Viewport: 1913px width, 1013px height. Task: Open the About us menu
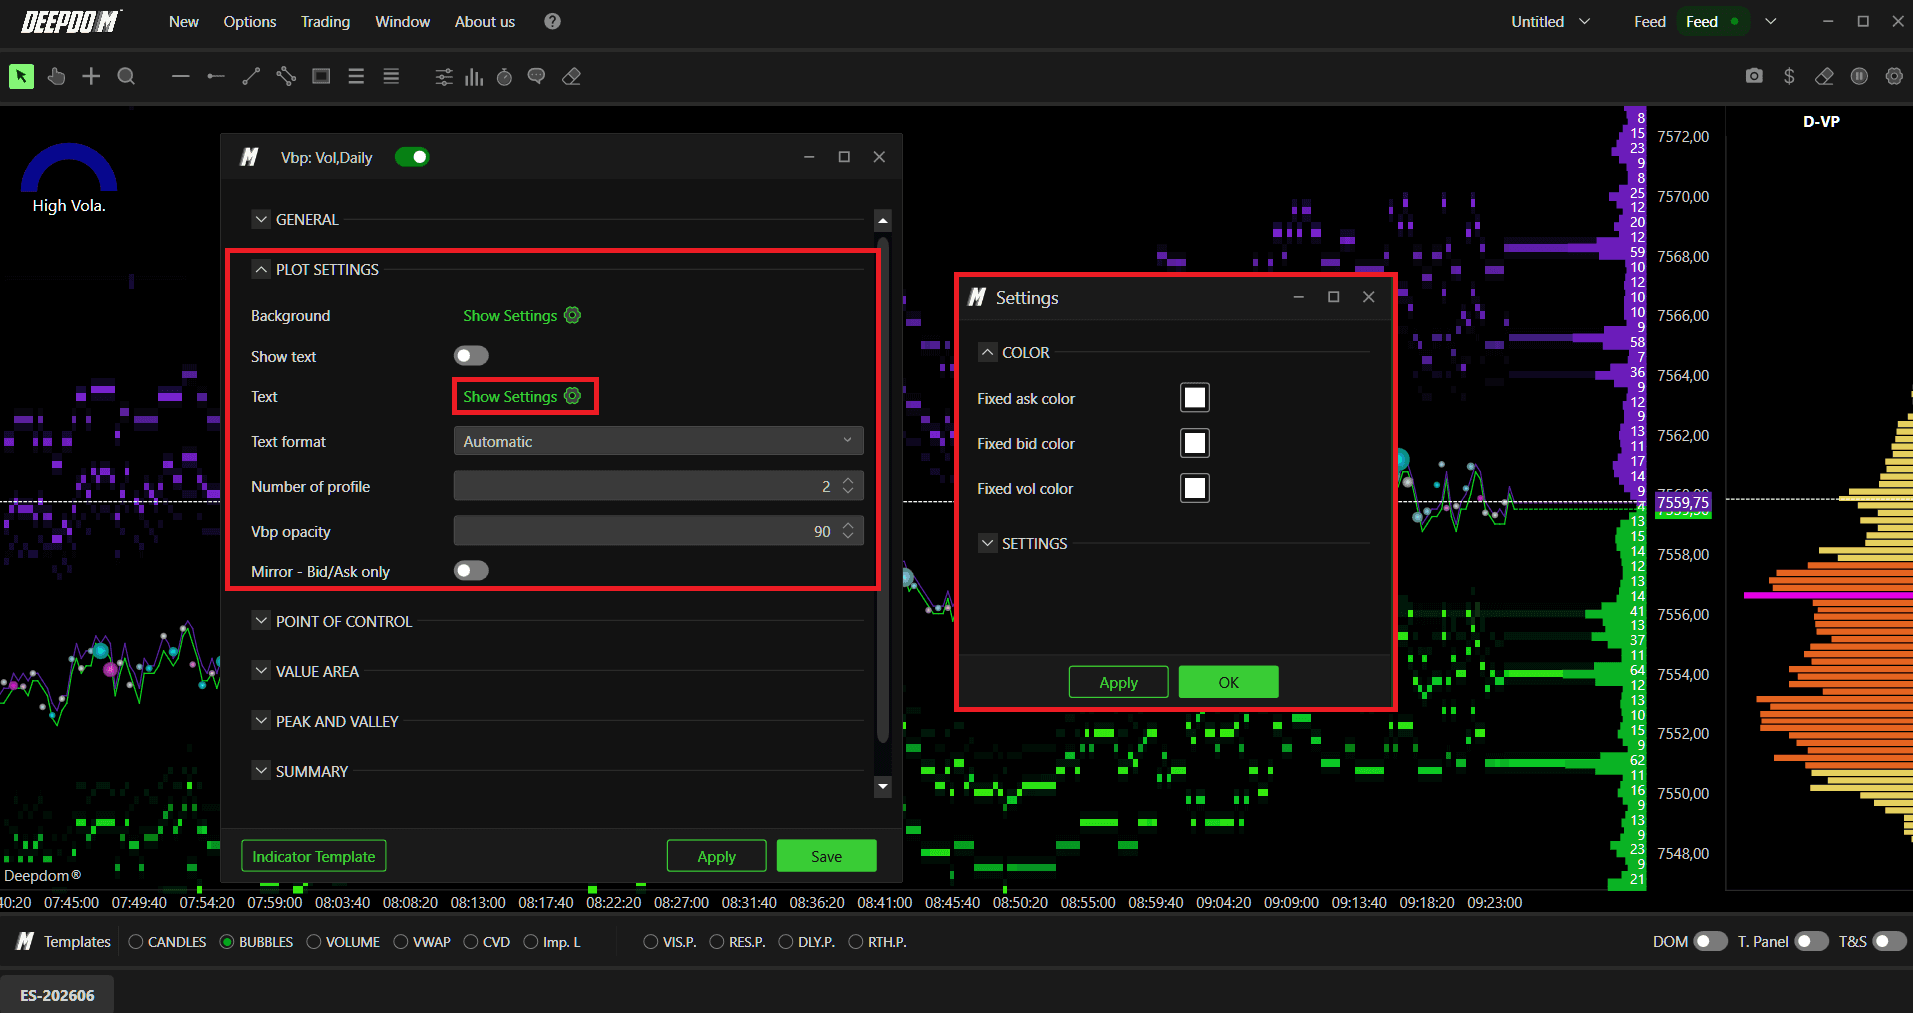pos(485,21)
